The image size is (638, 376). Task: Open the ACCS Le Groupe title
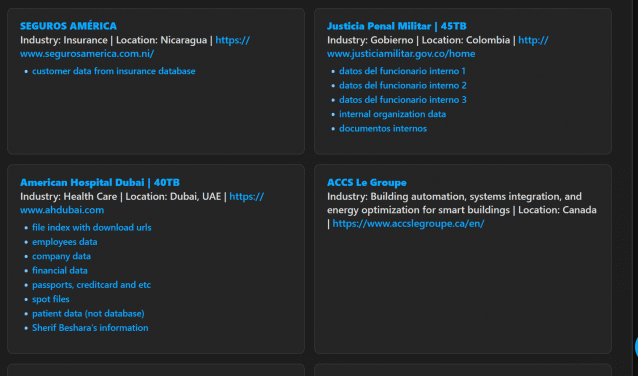coord(367,182)
